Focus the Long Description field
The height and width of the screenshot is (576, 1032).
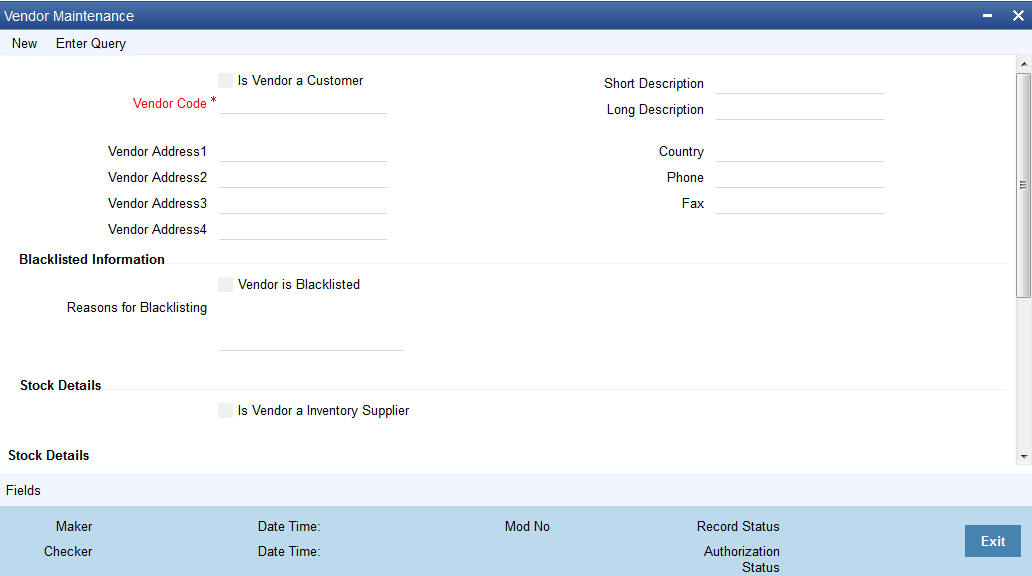[800, 110]
